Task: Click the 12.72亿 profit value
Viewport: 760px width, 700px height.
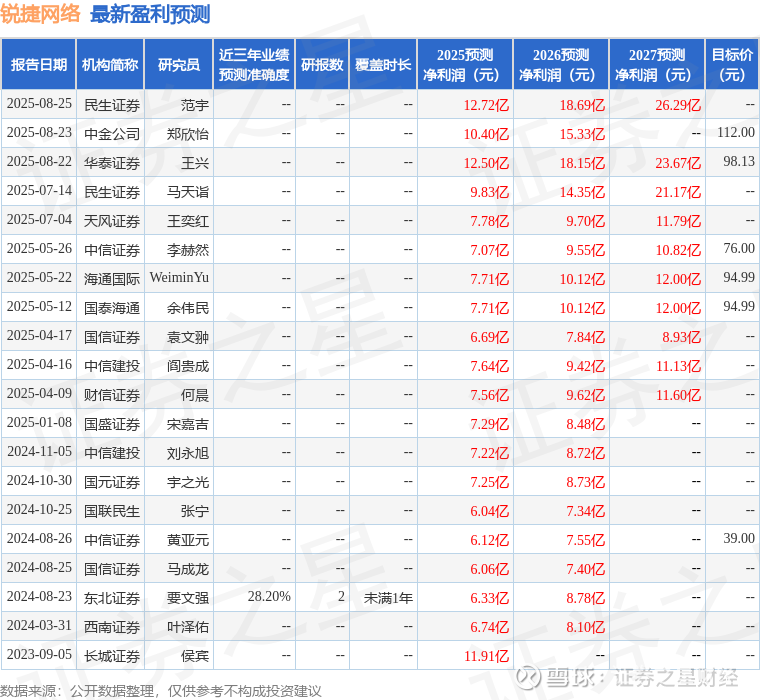Action: 486,105
